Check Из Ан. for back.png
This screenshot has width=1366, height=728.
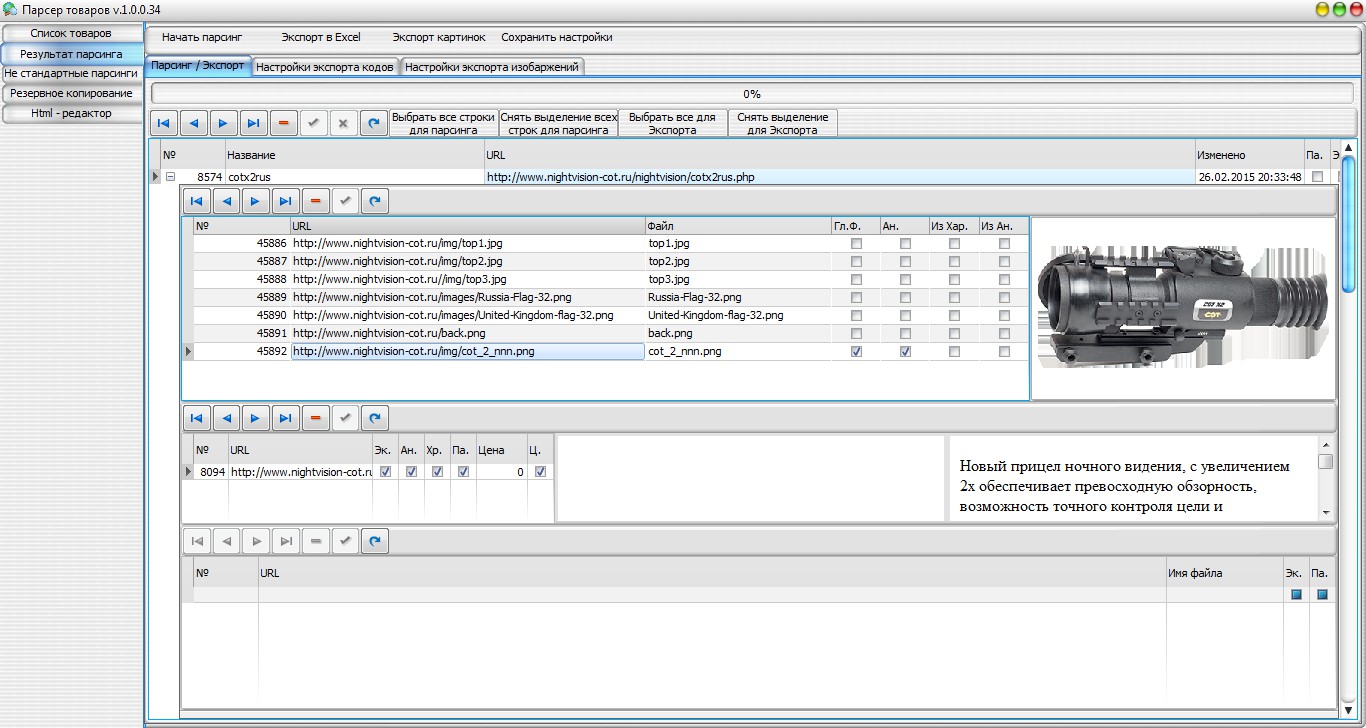pos(1004,333)
